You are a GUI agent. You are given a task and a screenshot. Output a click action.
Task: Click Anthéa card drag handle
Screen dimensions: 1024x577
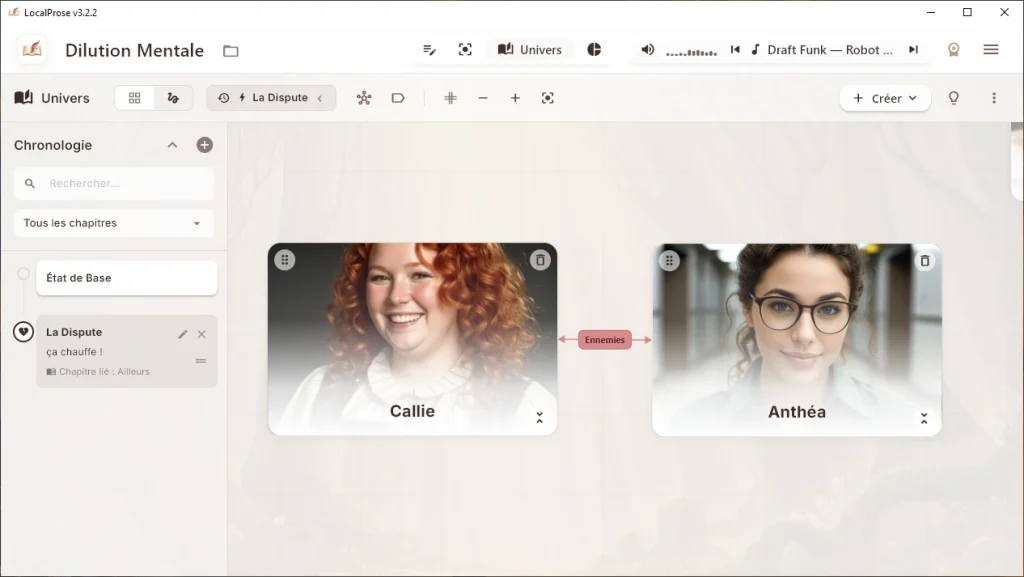(x=669, y=261)
